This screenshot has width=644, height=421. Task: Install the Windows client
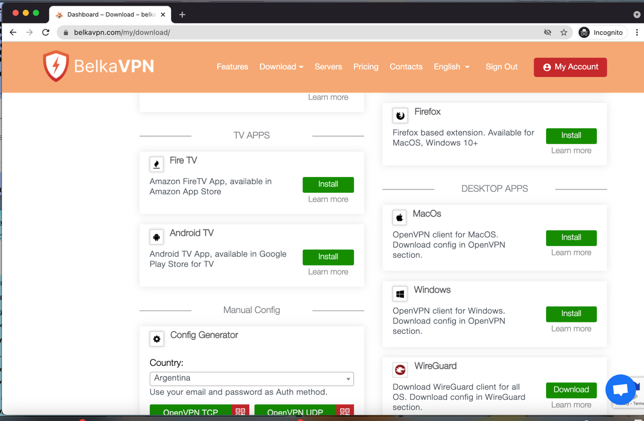pyautogui.click(x=571, y=314)
